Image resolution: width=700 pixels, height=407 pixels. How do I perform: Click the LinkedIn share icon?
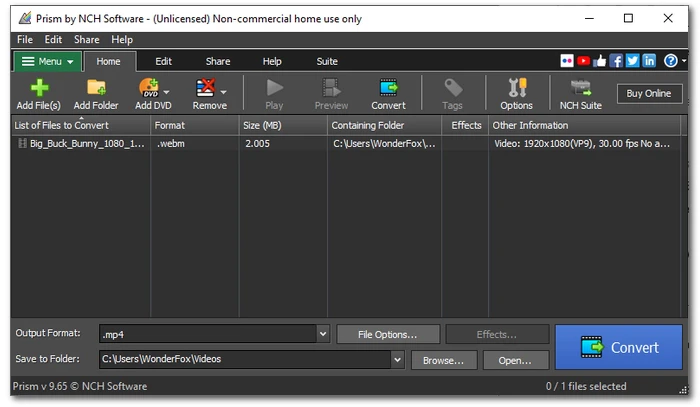tap(649, 61)
